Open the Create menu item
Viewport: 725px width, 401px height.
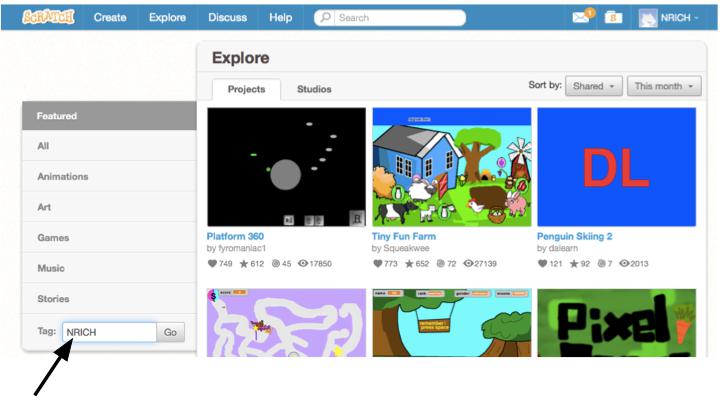coord(110,18)
